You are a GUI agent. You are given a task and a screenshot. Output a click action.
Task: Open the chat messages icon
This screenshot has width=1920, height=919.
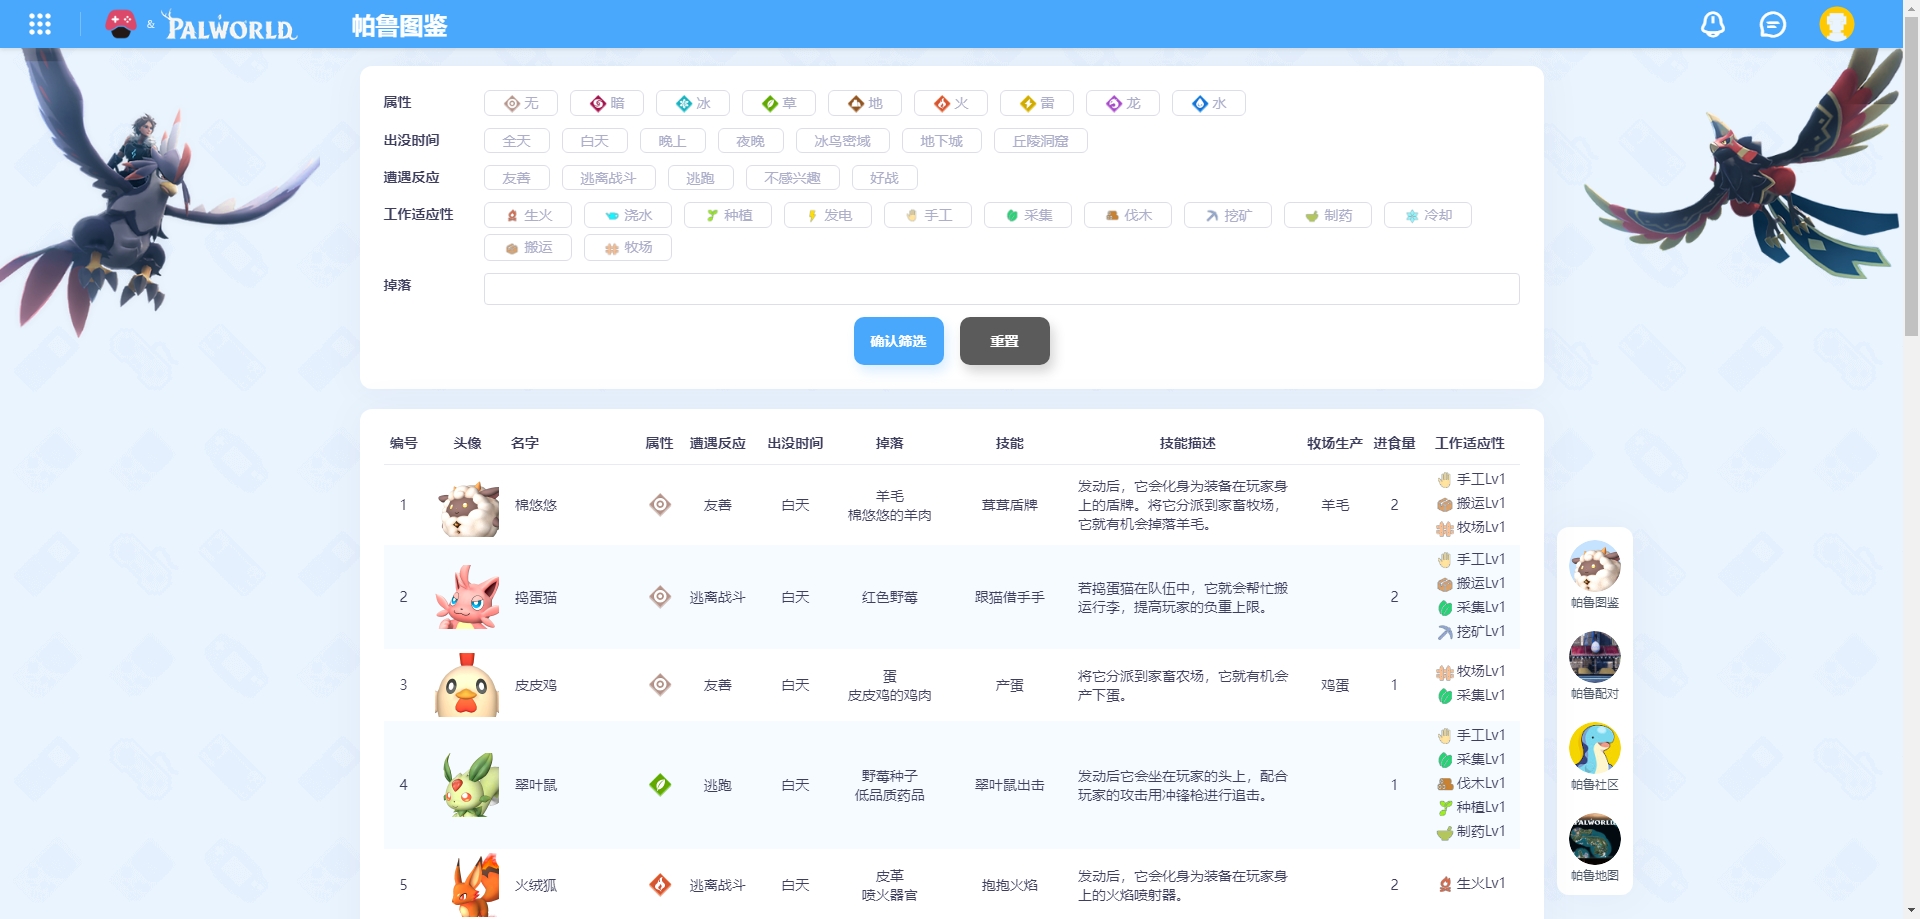pos(1773,24)
